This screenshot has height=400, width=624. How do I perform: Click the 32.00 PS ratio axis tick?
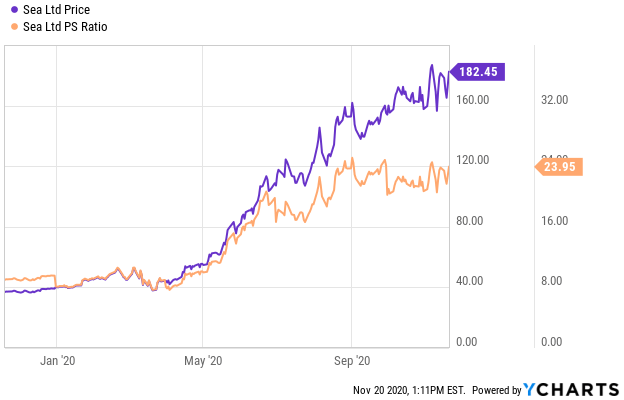coord(554,100)
